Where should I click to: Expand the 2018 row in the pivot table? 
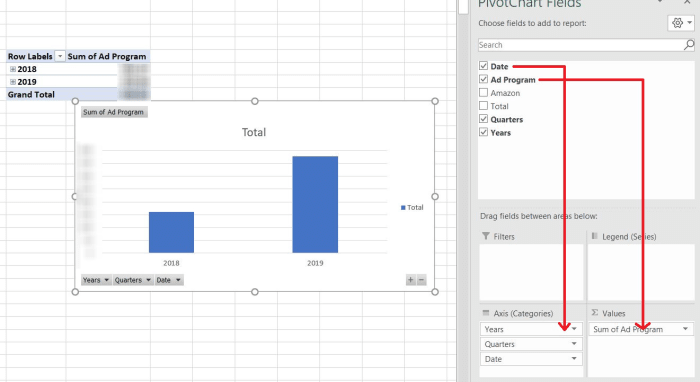(12, 69)
